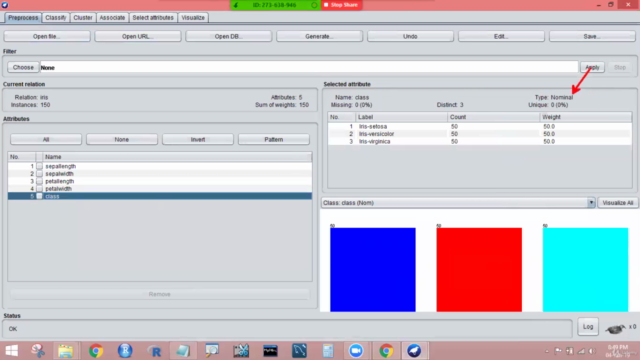The image size is (640, 360).
Task: Switch to Weka bird taskbar icon
Action: (414, 351)
